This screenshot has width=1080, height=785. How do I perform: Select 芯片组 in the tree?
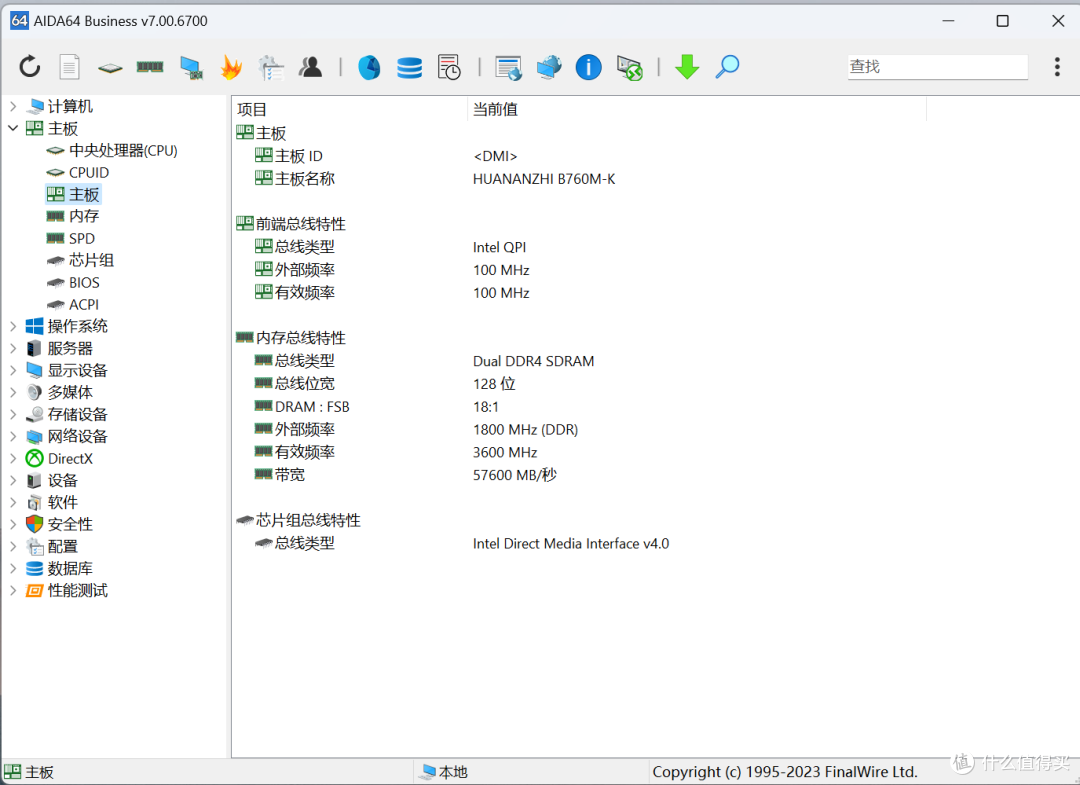click(80, 260)
